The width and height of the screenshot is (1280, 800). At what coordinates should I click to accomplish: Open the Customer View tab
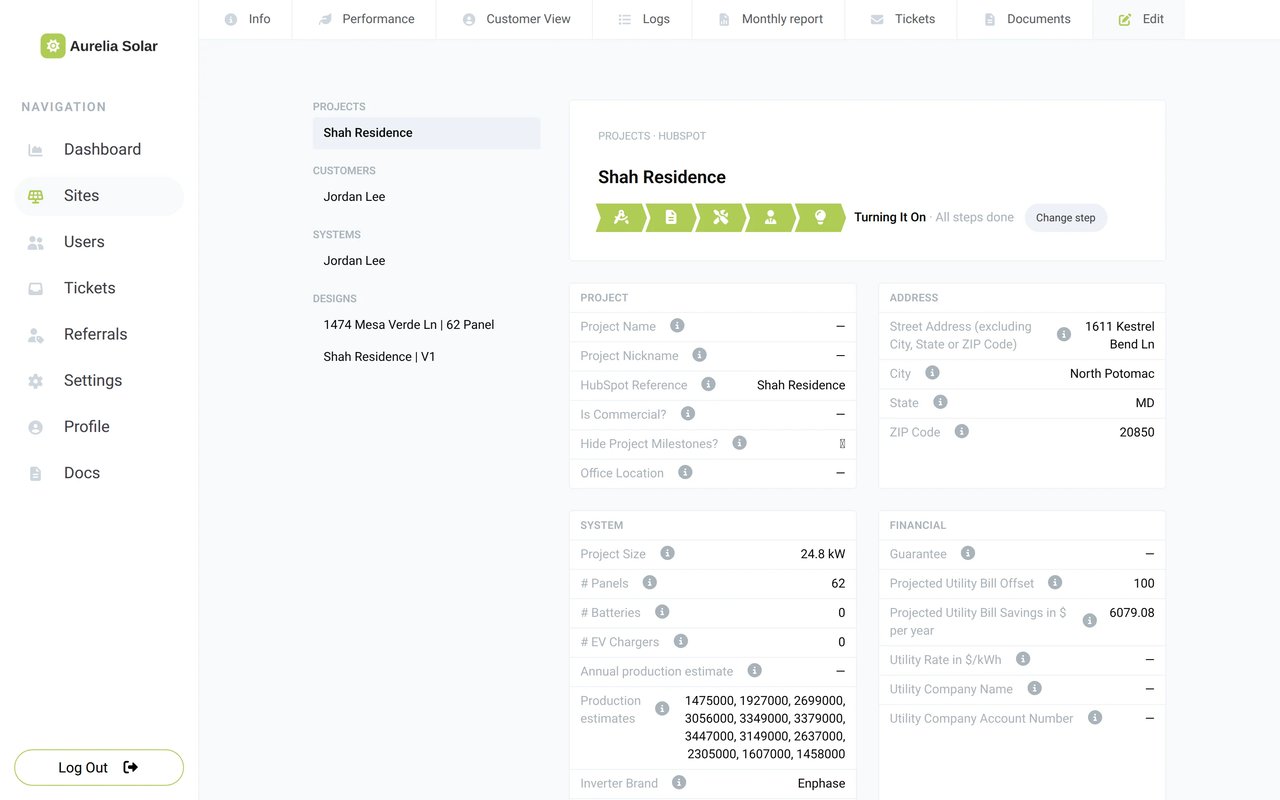pos(515,19)
